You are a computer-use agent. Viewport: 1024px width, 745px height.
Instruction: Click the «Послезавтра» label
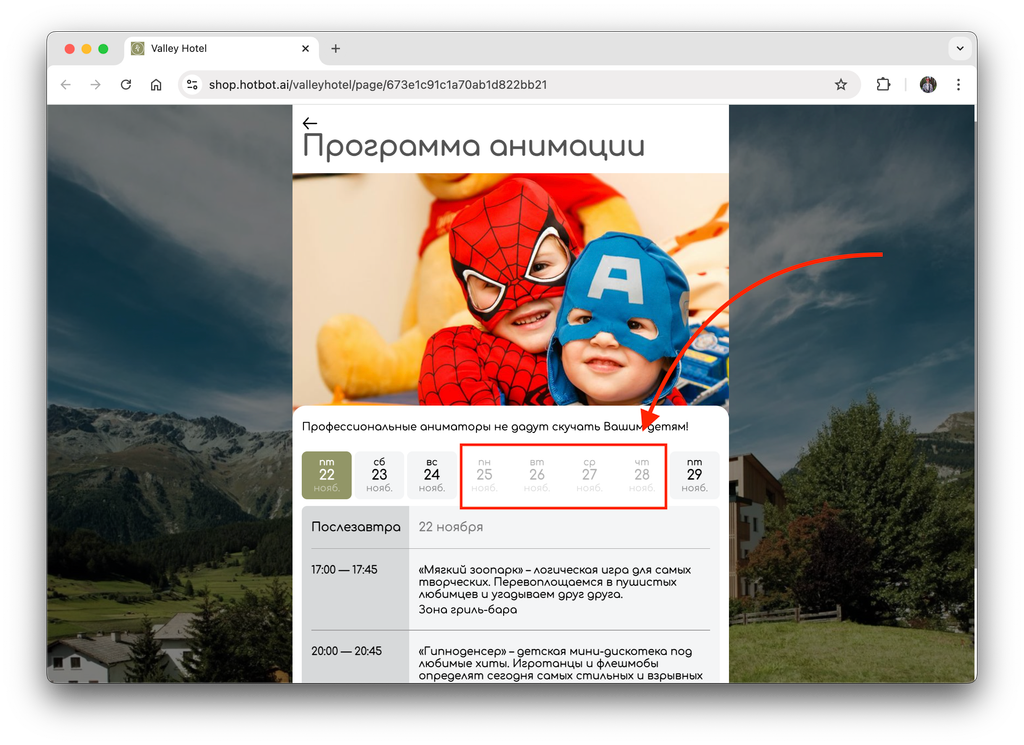coord(356,527)
